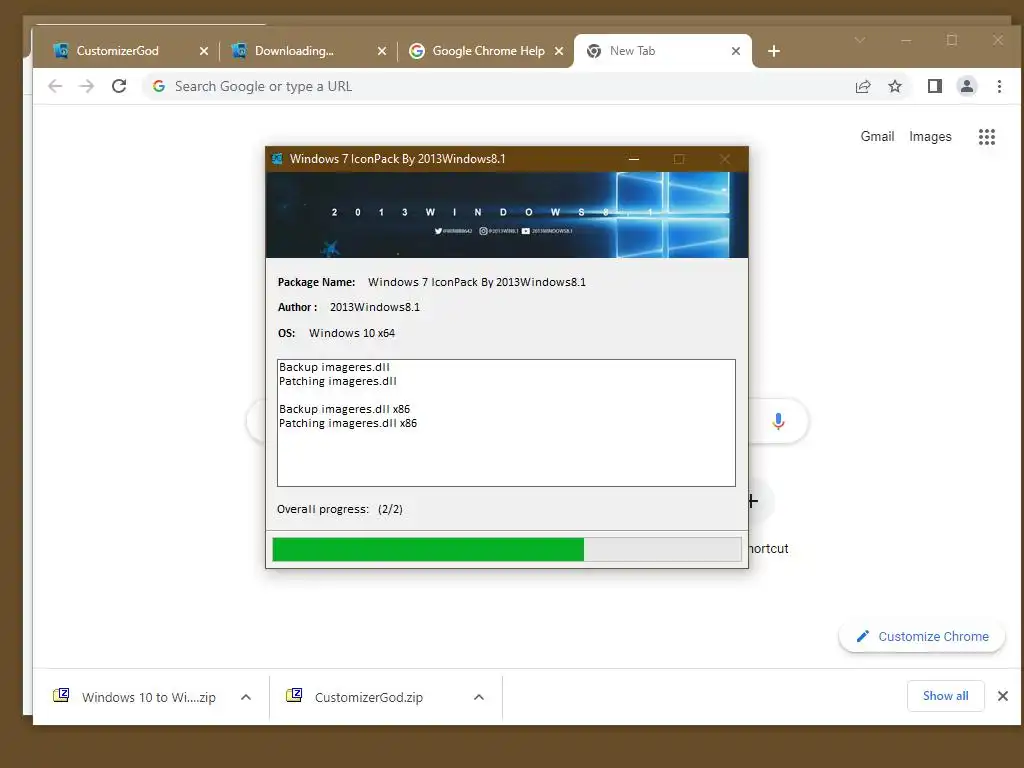Open the Images link
1024x768 pixels.
pyautogui.click(x=930, y=136)
